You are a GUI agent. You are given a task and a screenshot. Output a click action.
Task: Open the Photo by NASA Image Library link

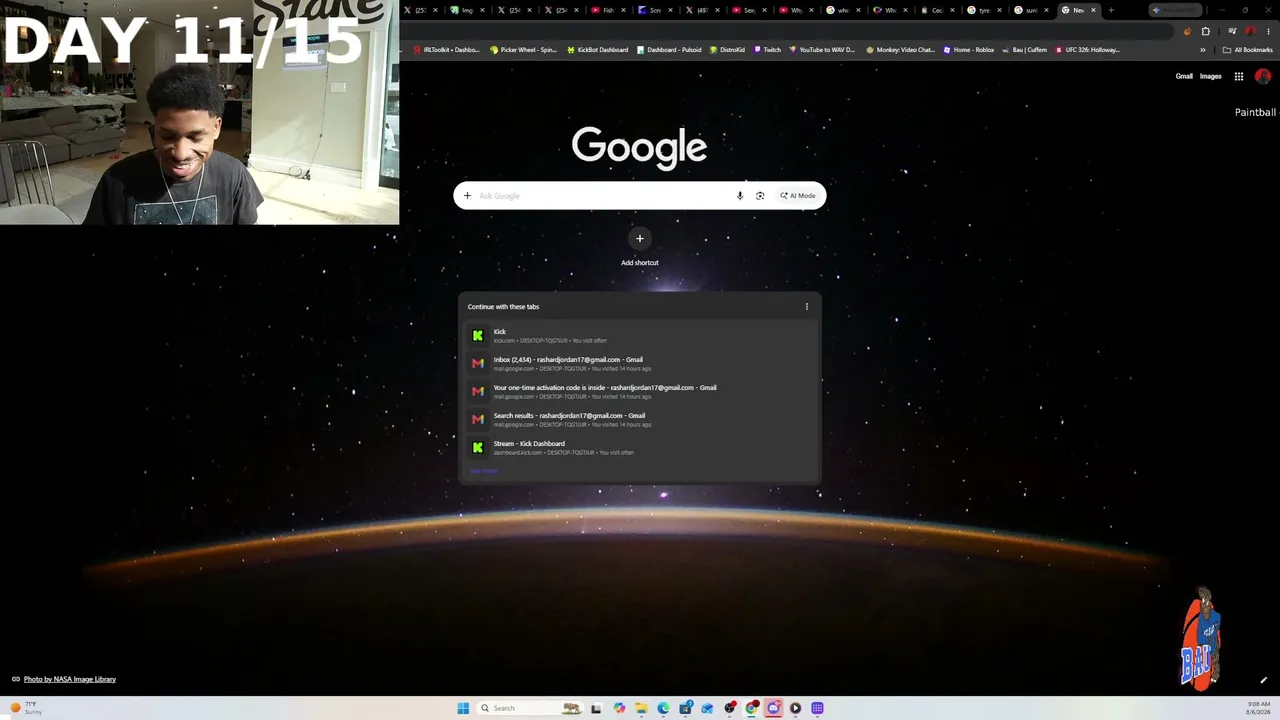pos(70,680)
